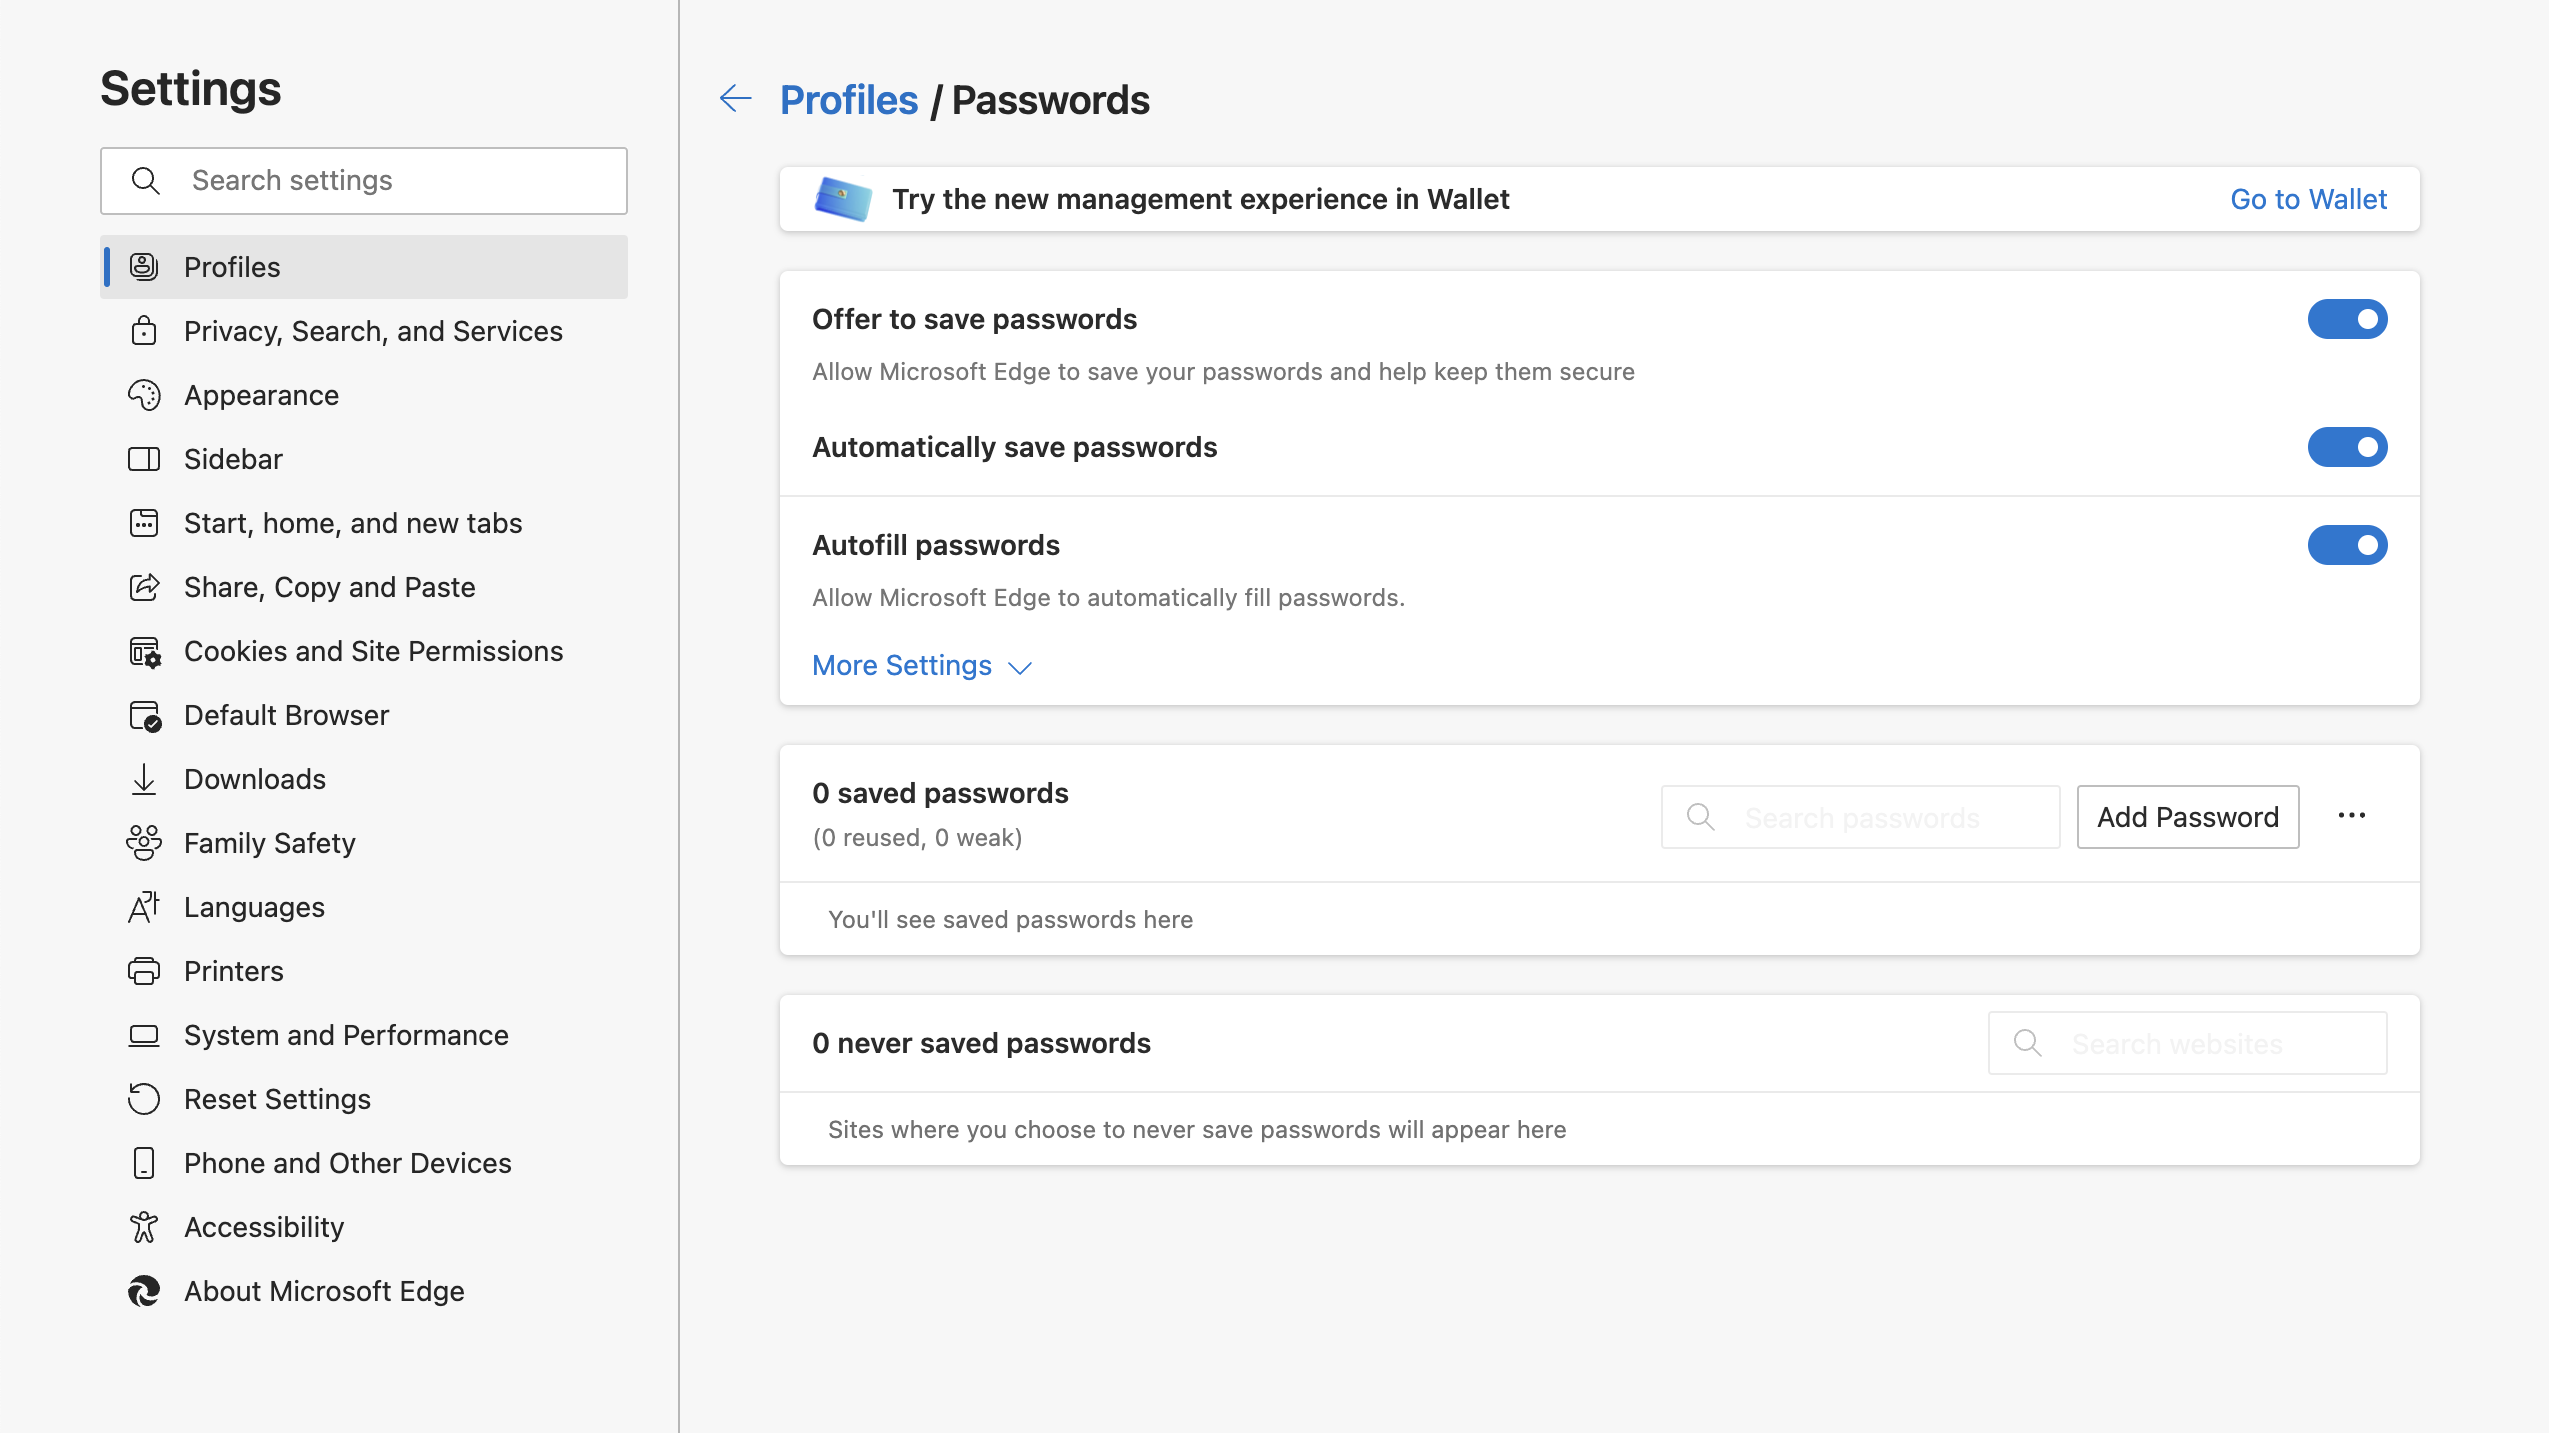Open the three-dot menu for saved passwords
The height and width of the screenshot is (1433, 2549).
(2355, 815)
